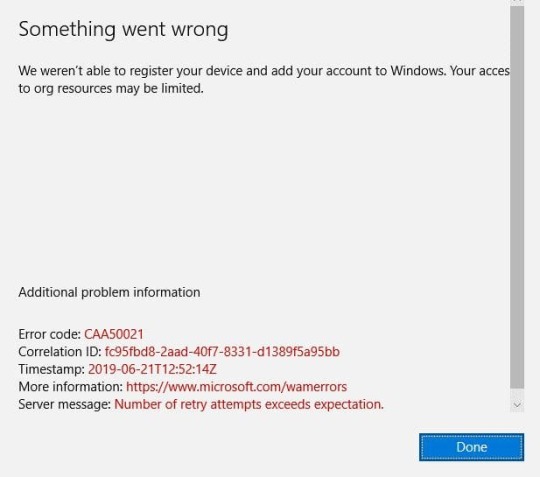
Task: Click the scroll up arrow at top
Action: [517, 1]
